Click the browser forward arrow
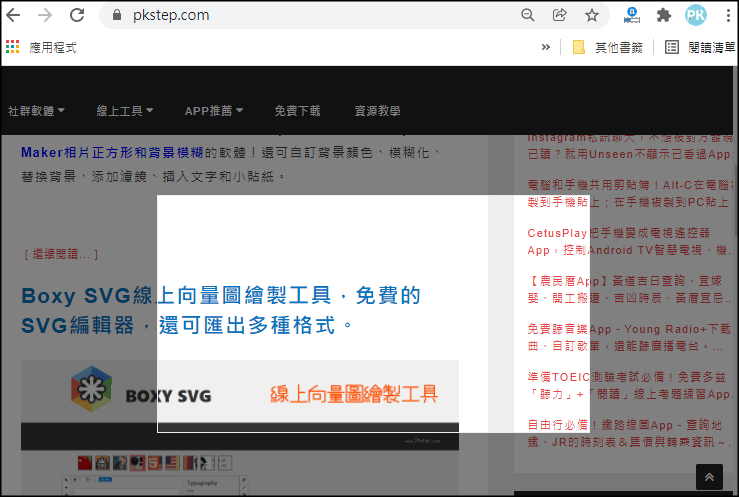The image size is (739, 497). tap(45, 16)
